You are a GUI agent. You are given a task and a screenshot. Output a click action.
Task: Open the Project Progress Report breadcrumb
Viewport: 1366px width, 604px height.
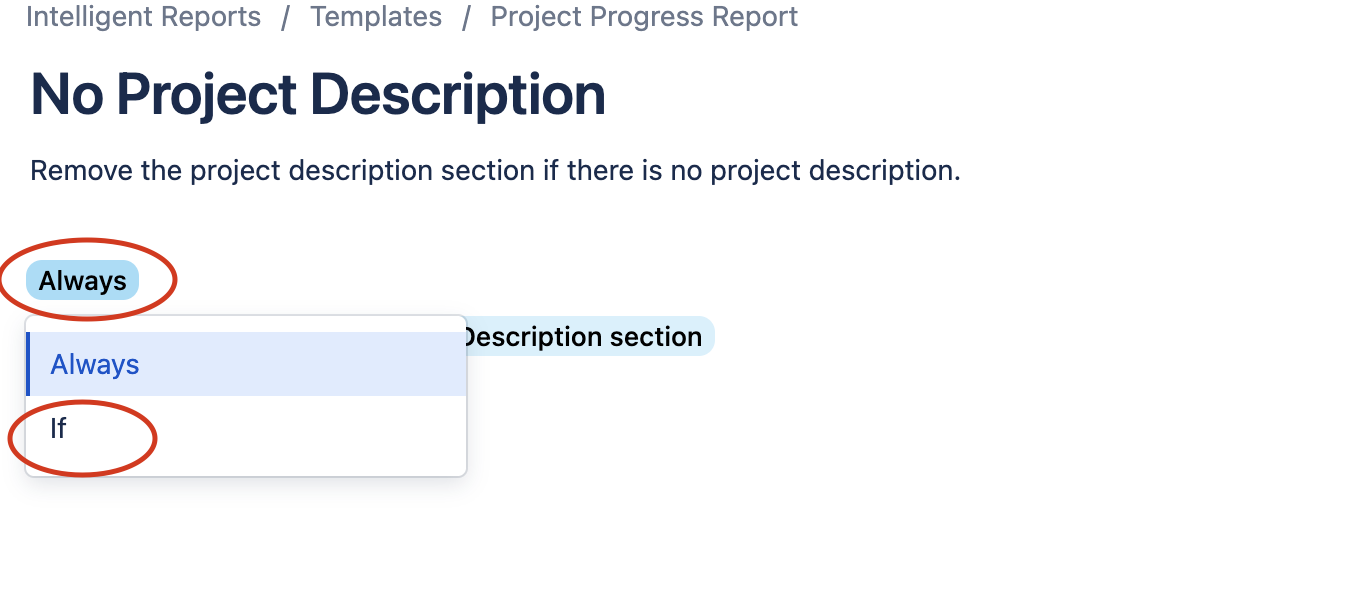(x=643, y=16)
